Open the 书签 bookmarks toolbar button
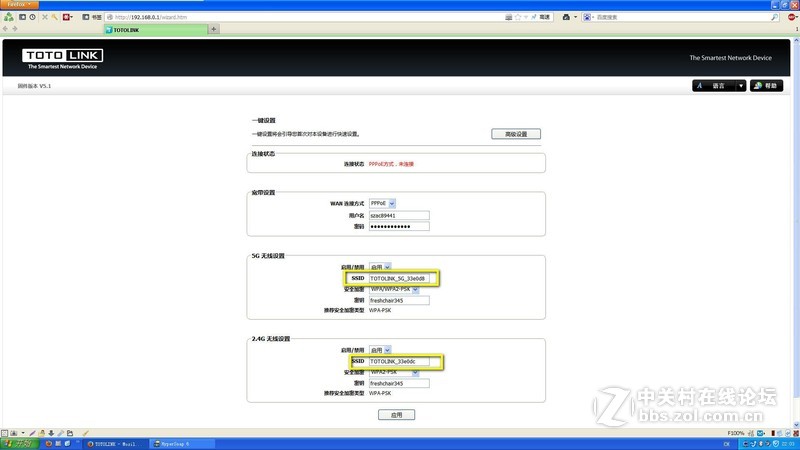 [x=92, y=17]
